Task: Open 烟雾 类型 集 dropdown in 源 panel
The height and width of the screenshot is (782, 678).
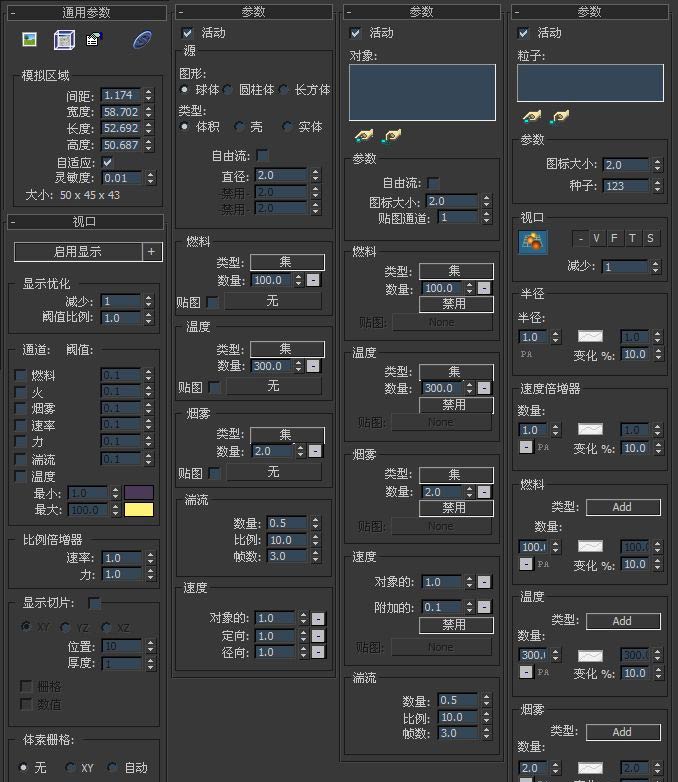Action: (287, 435)
